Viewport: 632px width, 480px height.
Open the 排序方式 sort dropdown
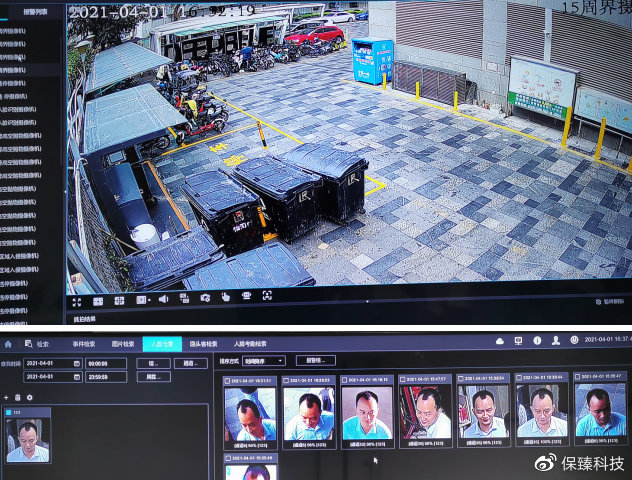coord(264,361)
